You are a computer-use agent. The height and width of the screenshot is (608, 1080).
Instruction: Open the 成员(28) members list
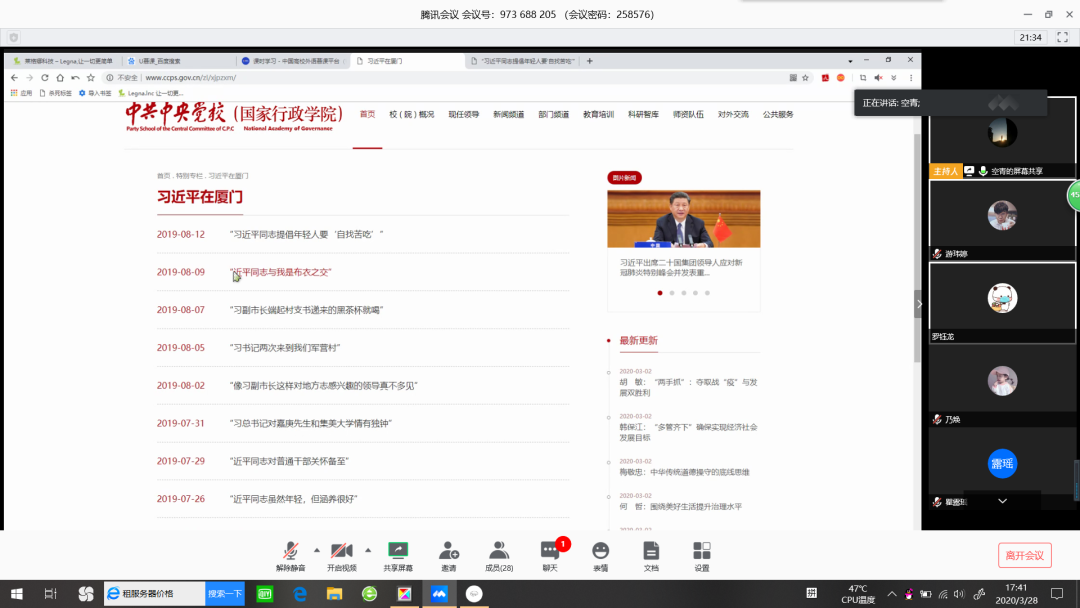point(498,551)
